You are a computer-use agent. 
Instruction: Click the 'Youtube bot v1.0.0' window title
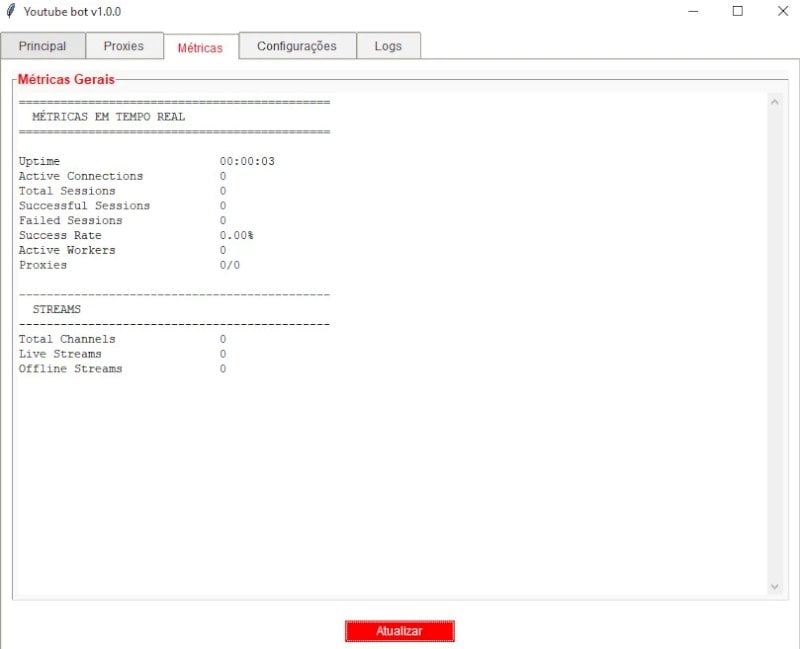point(72,11)
